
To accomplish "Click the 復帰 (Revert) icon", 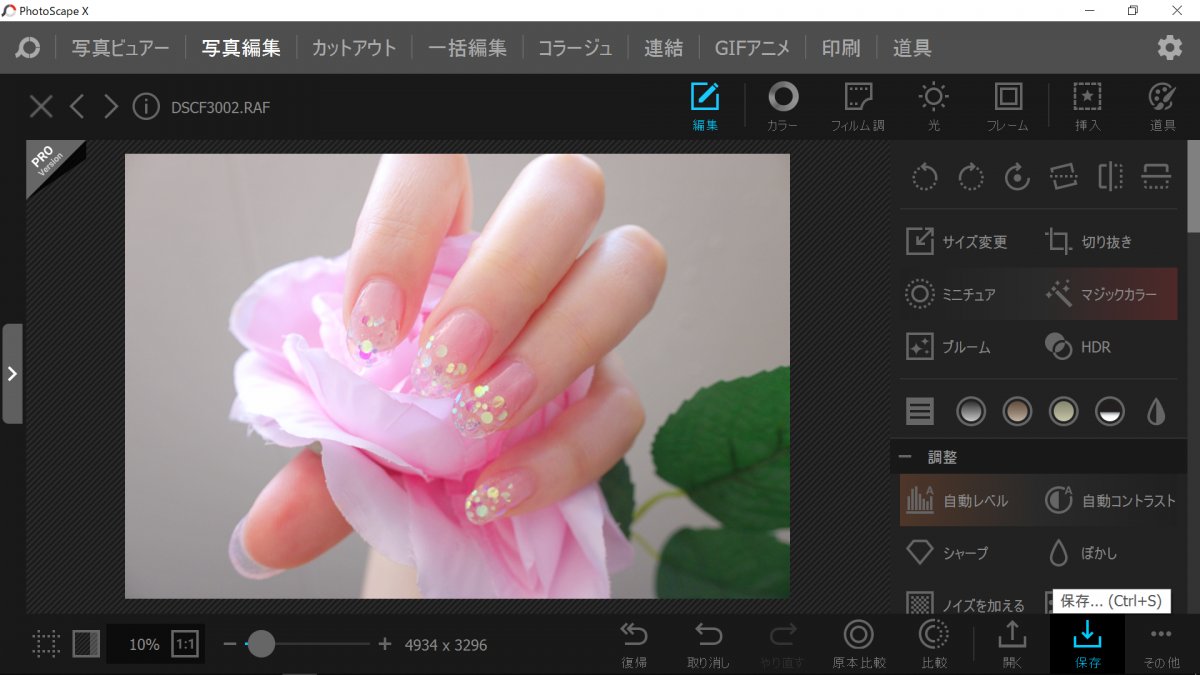I will coord(634,643).
